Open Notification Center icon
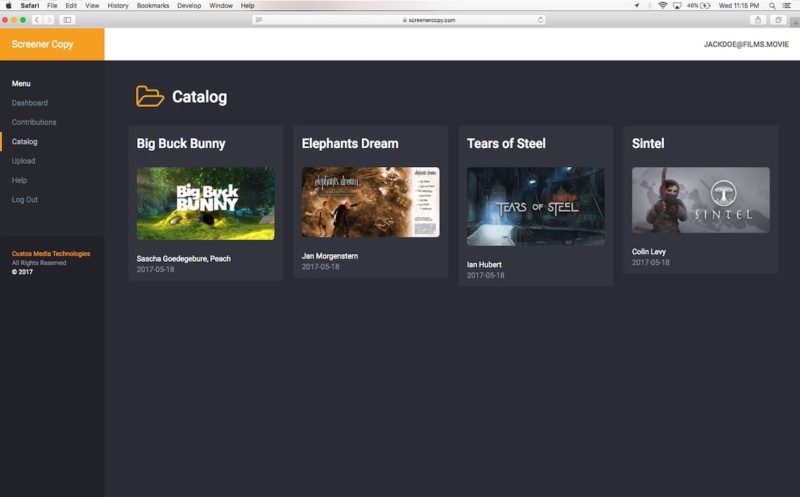800x497 pixels. pyautogui.click(x=787, y=6)
